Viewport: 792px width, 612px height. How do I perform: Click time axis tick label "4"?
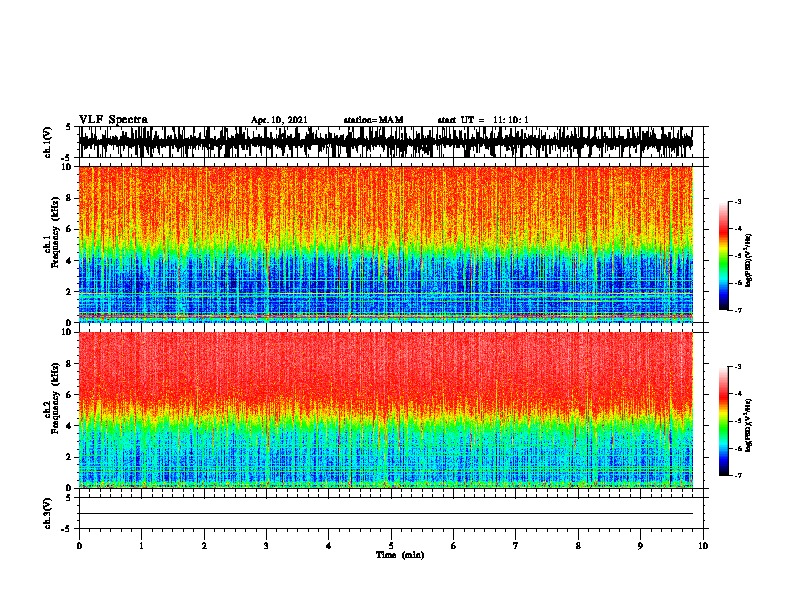329,546
